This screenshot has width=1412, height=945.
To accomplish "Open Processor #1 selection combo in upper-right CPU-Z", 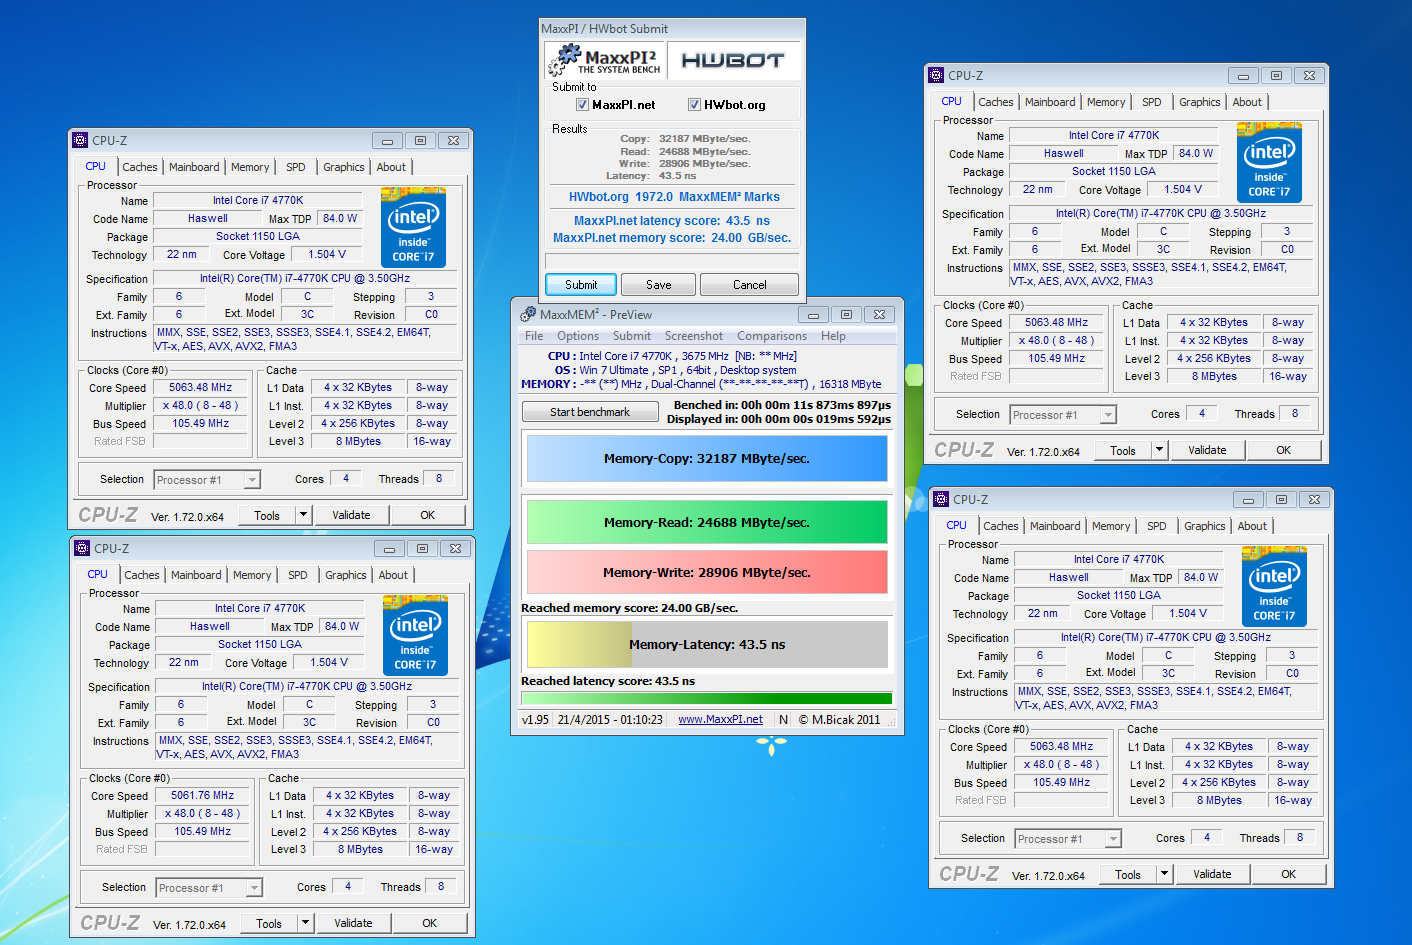I will [1063, 415].
